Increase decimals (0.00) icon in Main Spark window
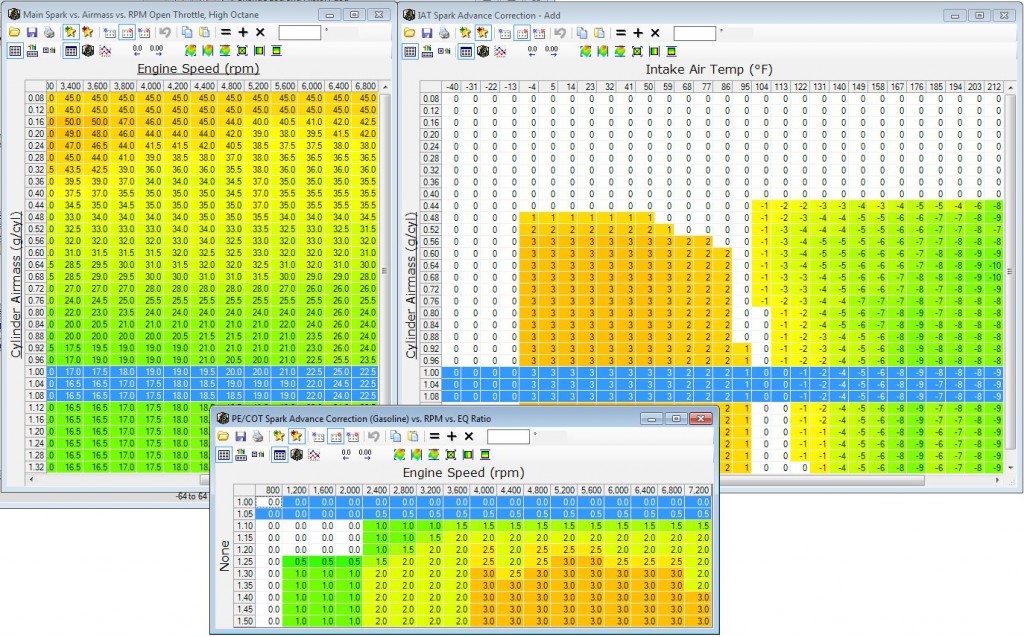 click(156, 50)
